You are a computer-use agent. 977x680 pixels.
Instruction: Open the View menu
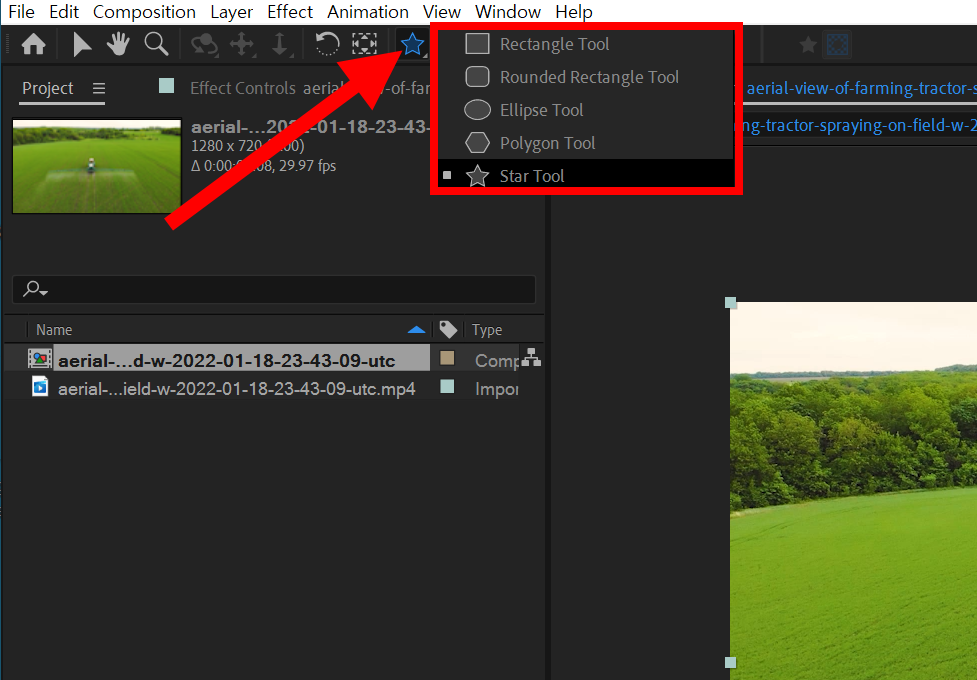pos(441,12)
